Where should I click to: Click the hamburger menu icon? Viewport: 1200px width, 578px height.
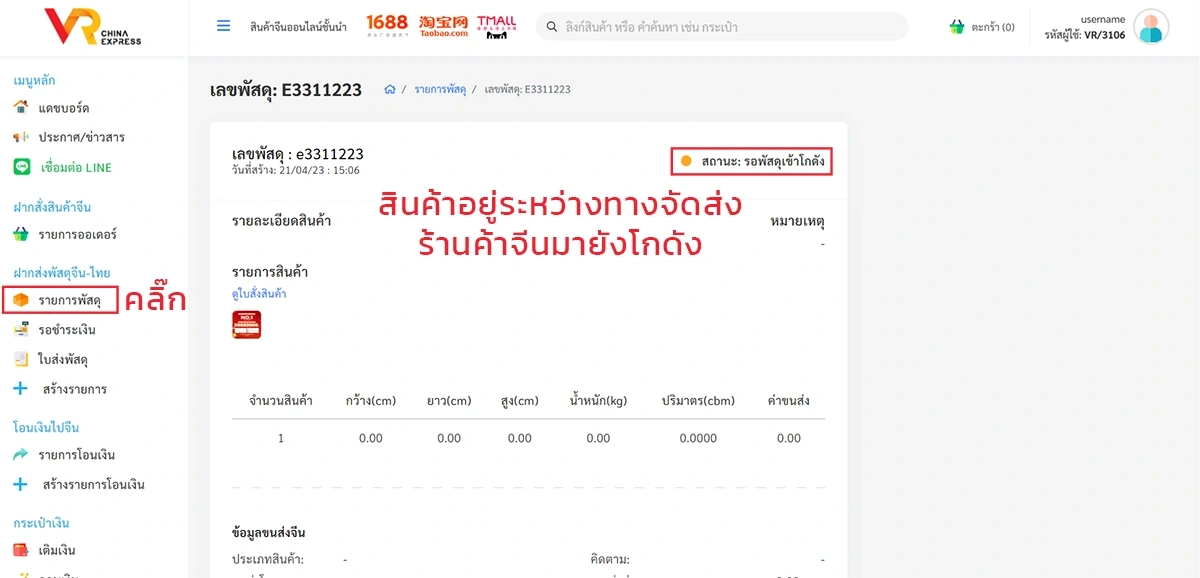[x=224, y=26]
